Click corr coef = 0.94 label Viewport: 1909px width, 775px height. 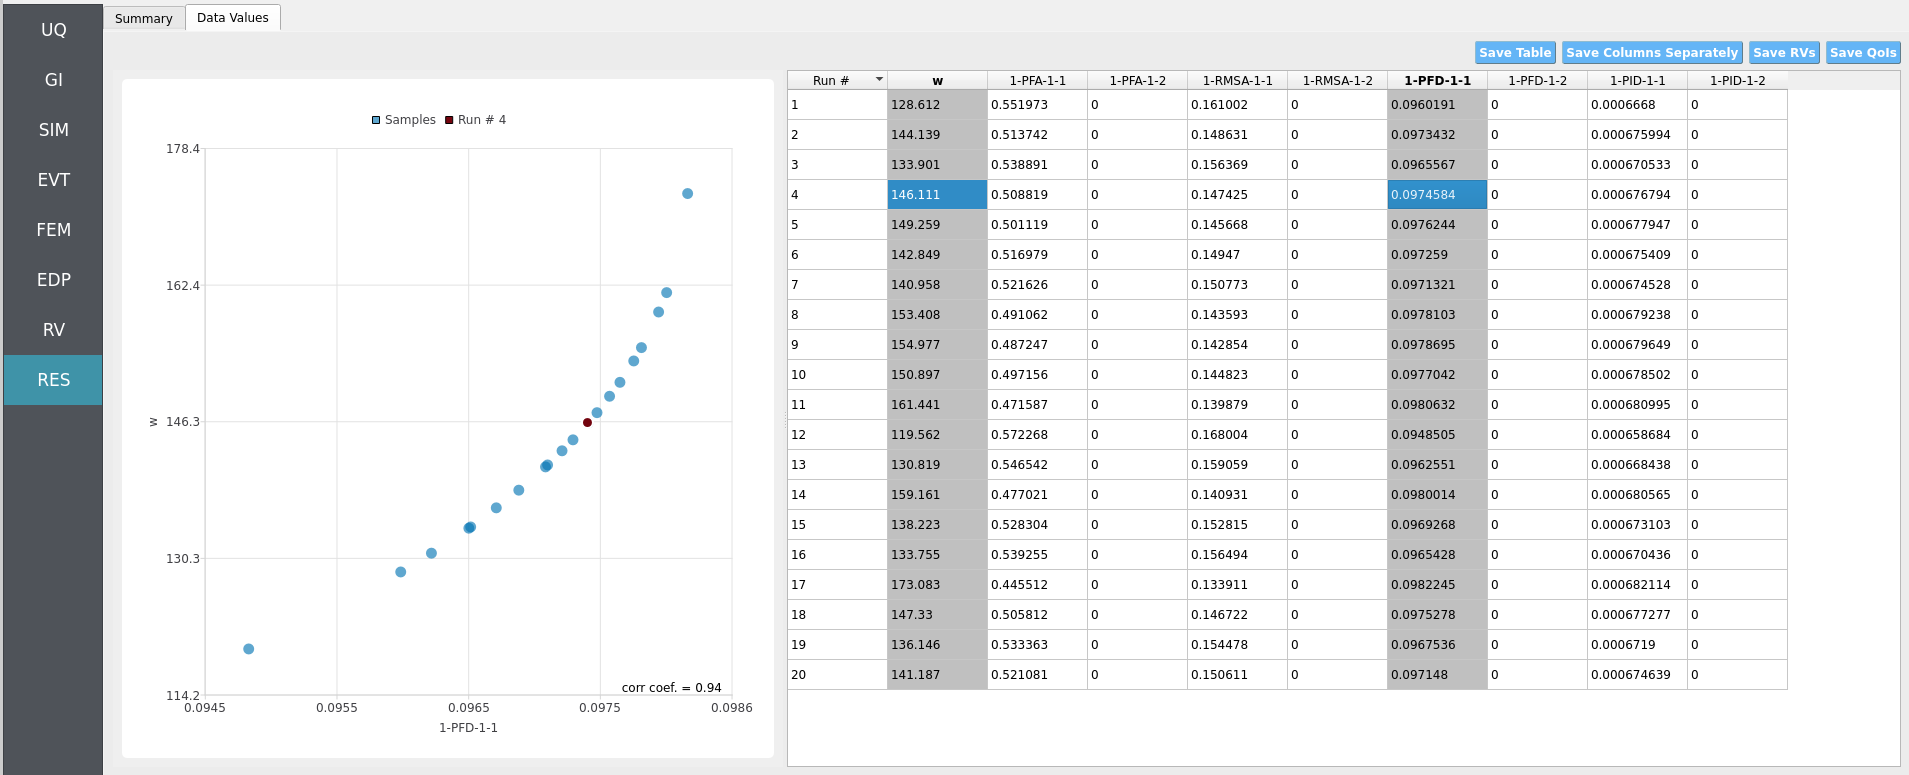tap(671, 688)
